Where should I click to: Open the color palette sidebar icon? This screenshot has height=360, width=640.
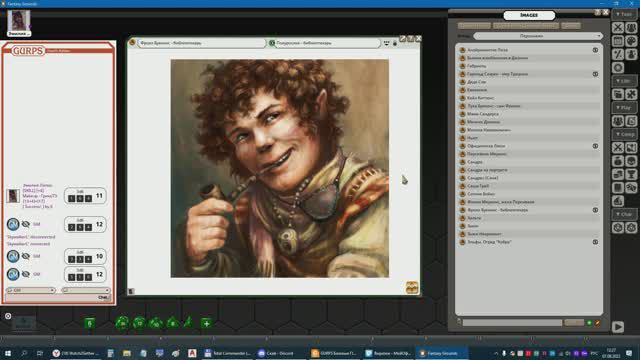(631, 41)
